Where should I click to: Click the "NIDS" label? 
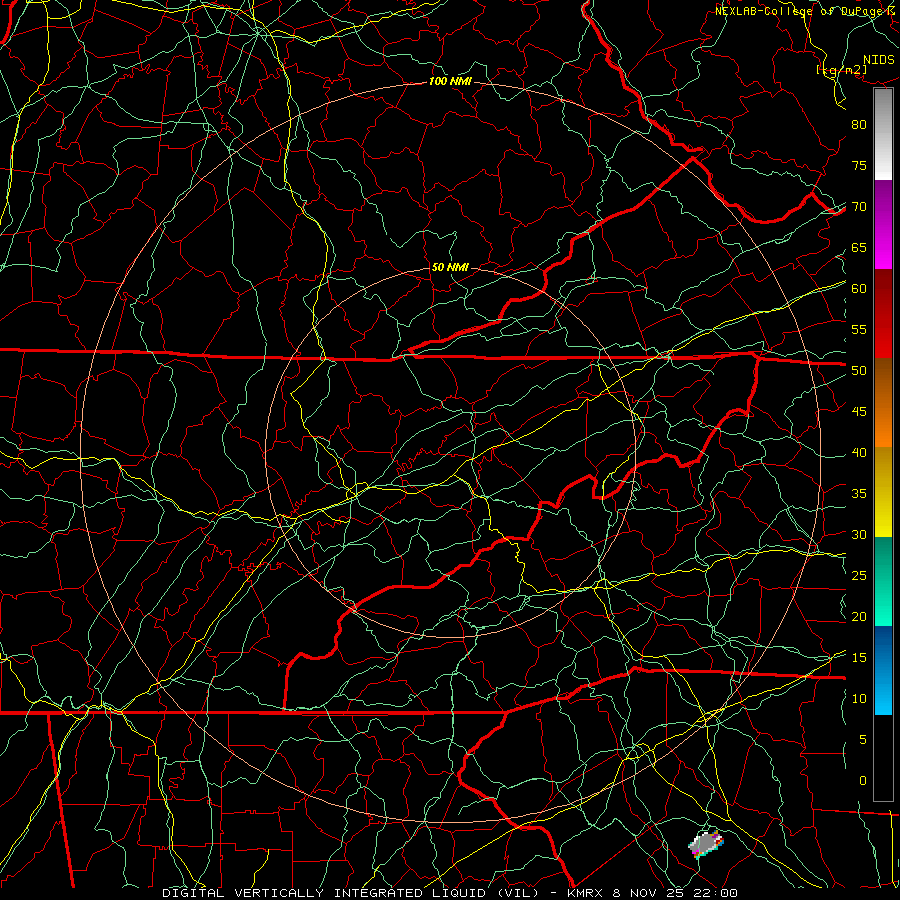click(879, 60)
